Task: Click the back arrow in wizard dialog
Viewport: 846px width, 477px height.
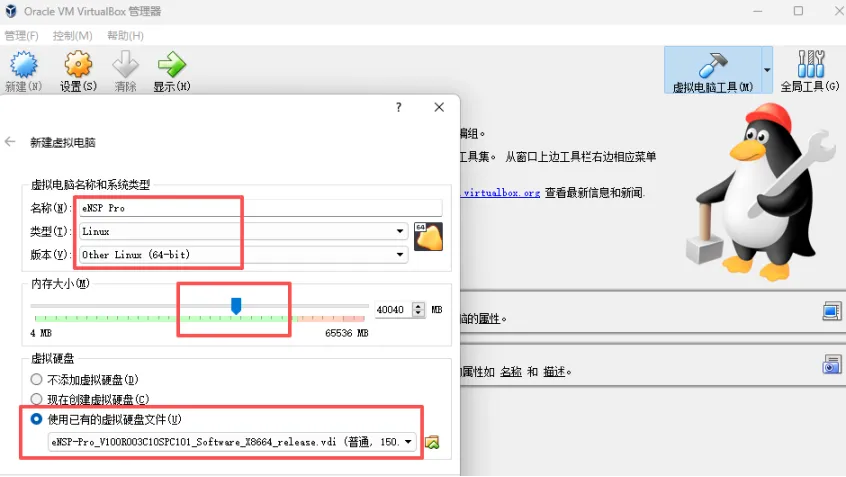Action: click(x=10, y=142)
